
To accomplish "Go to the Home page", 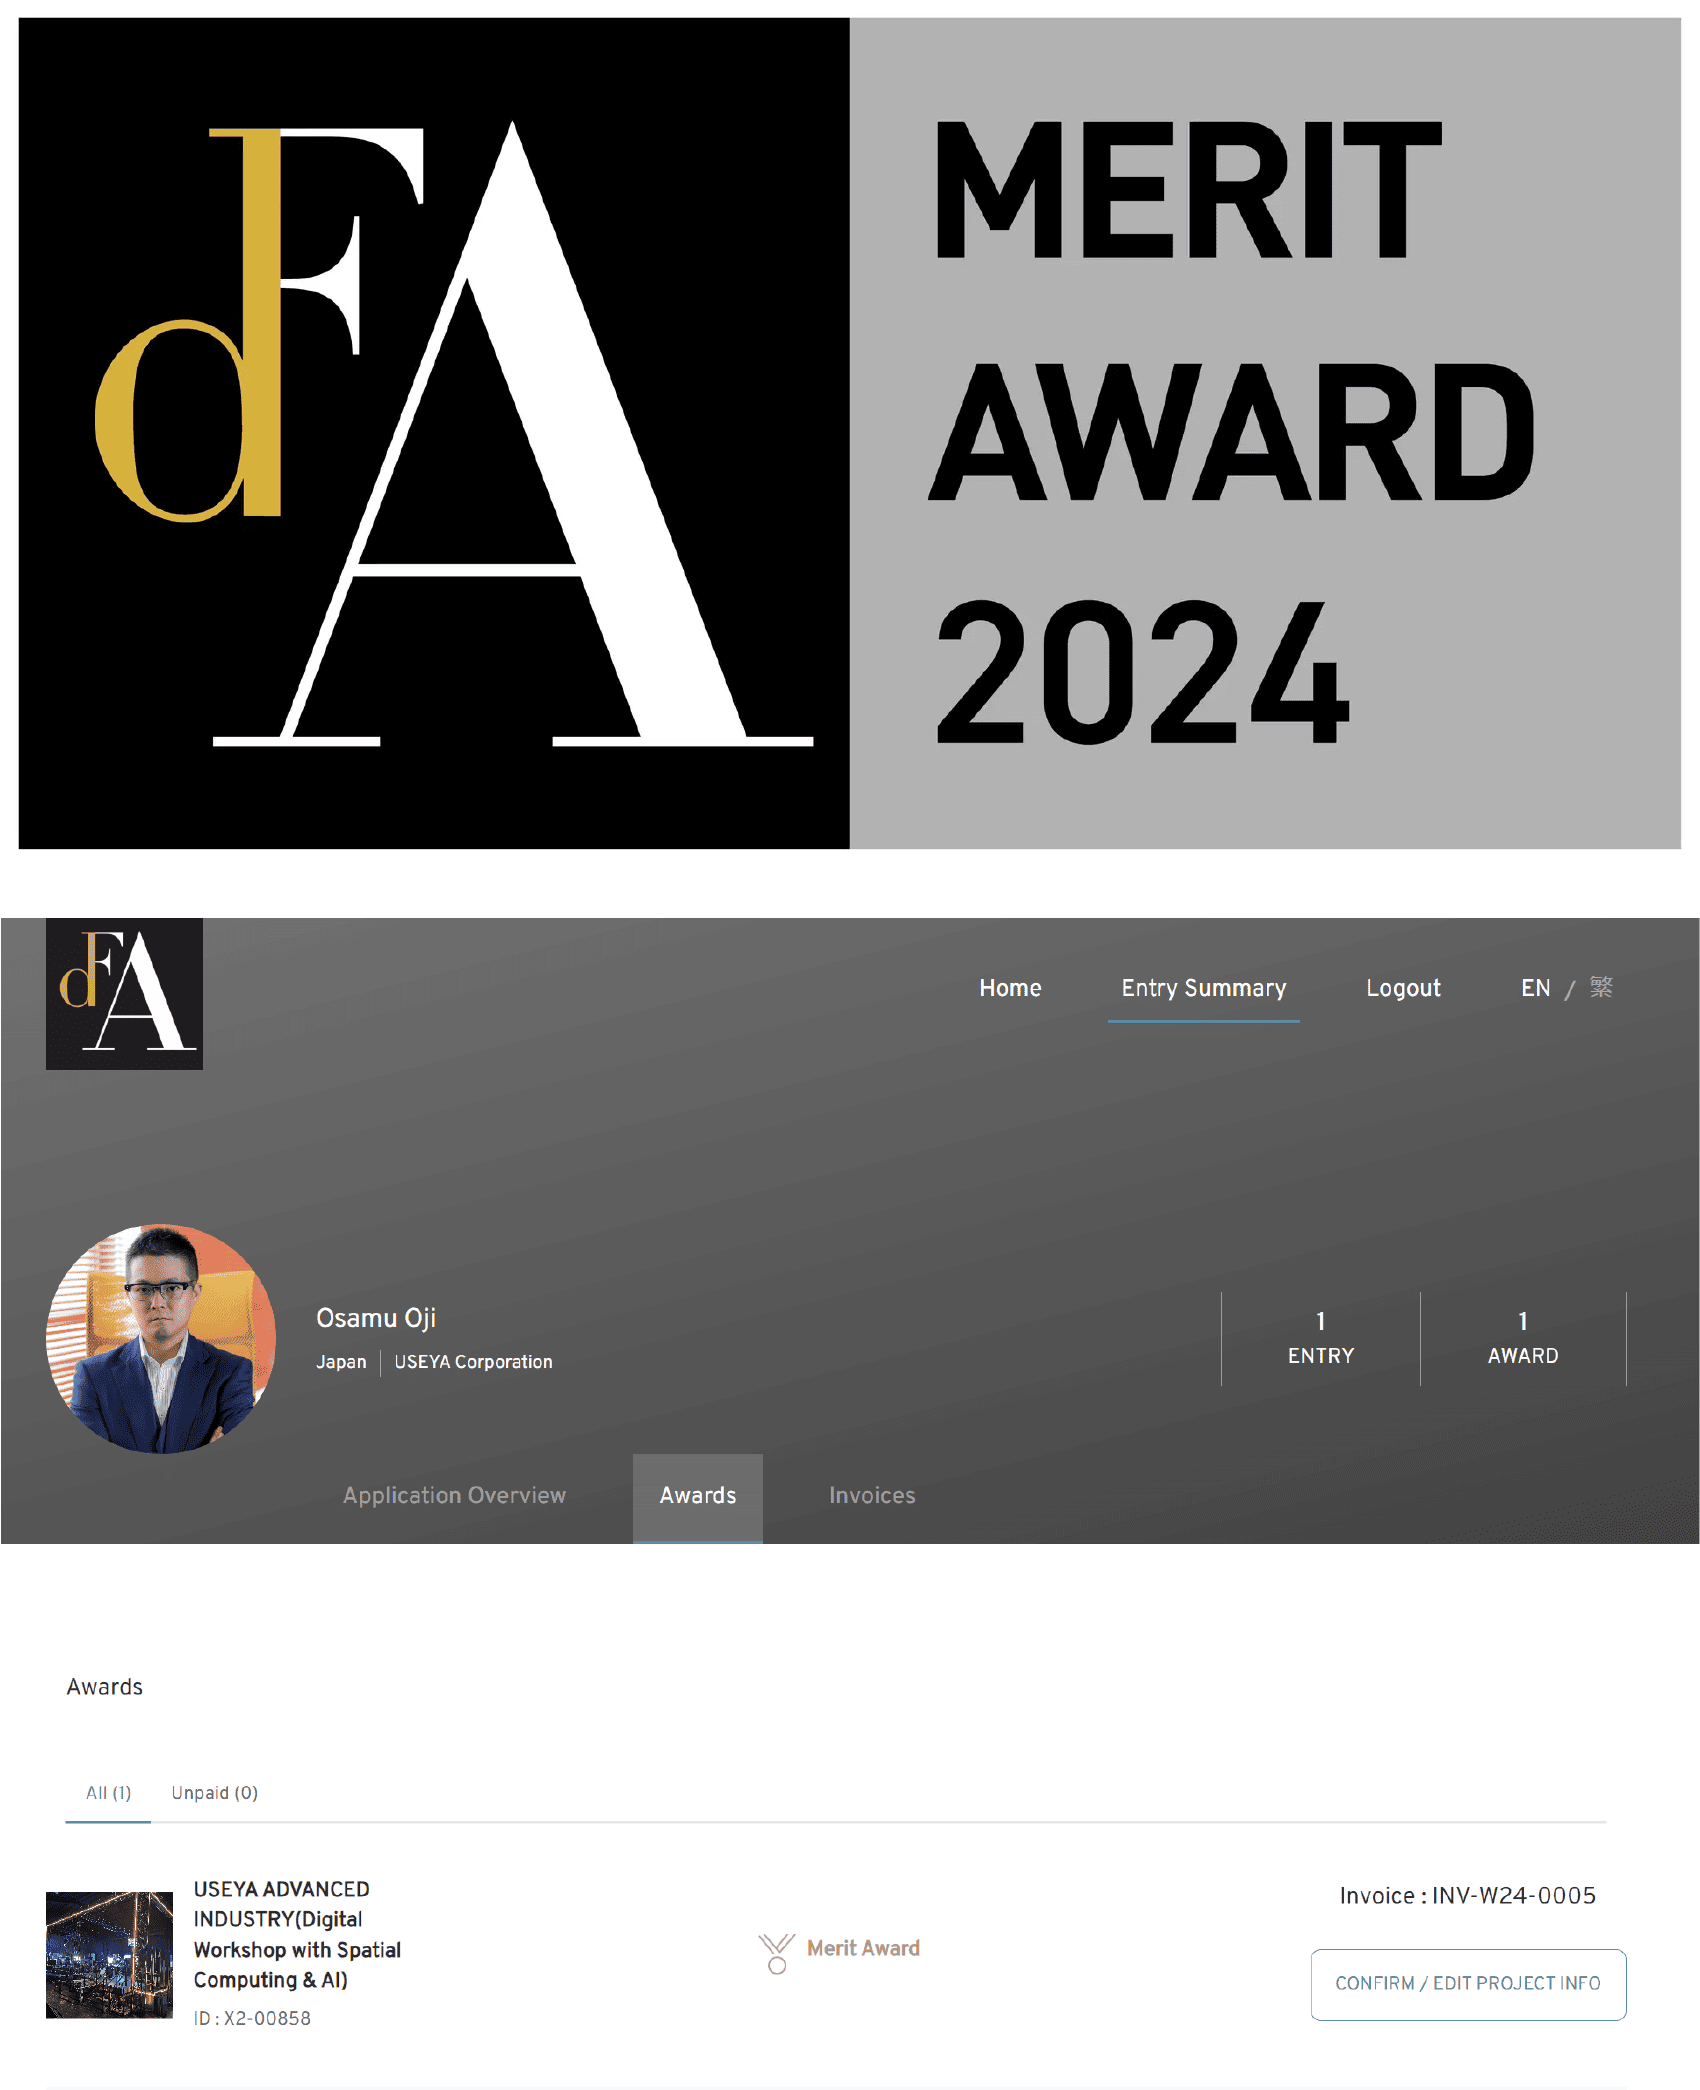I will pos(1010,988).
